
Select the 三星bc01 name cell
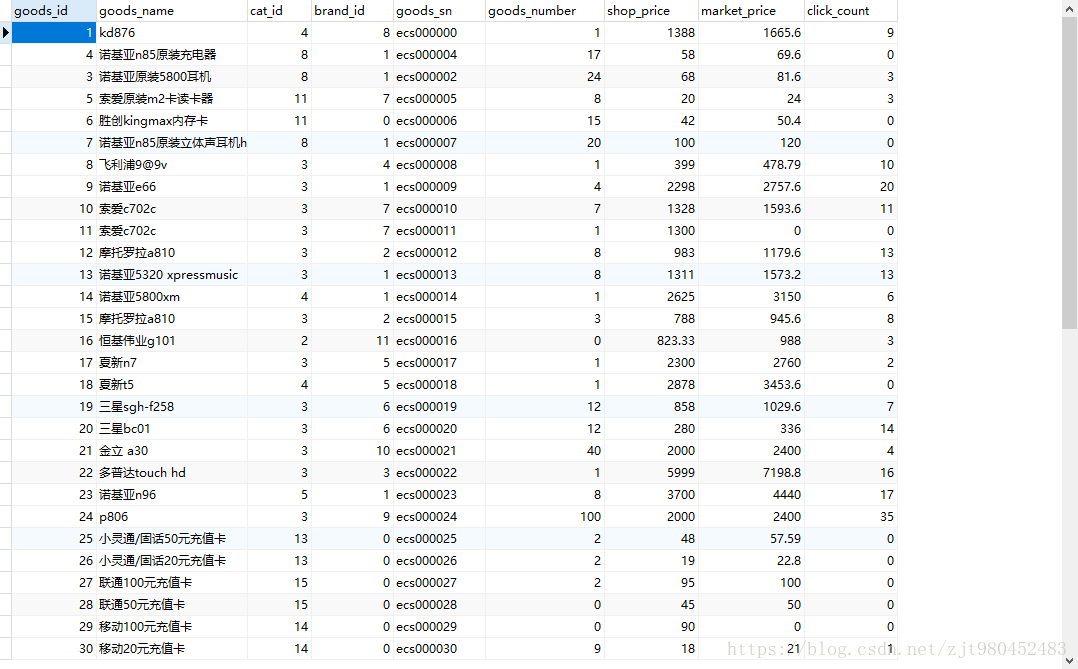[172, 428]
